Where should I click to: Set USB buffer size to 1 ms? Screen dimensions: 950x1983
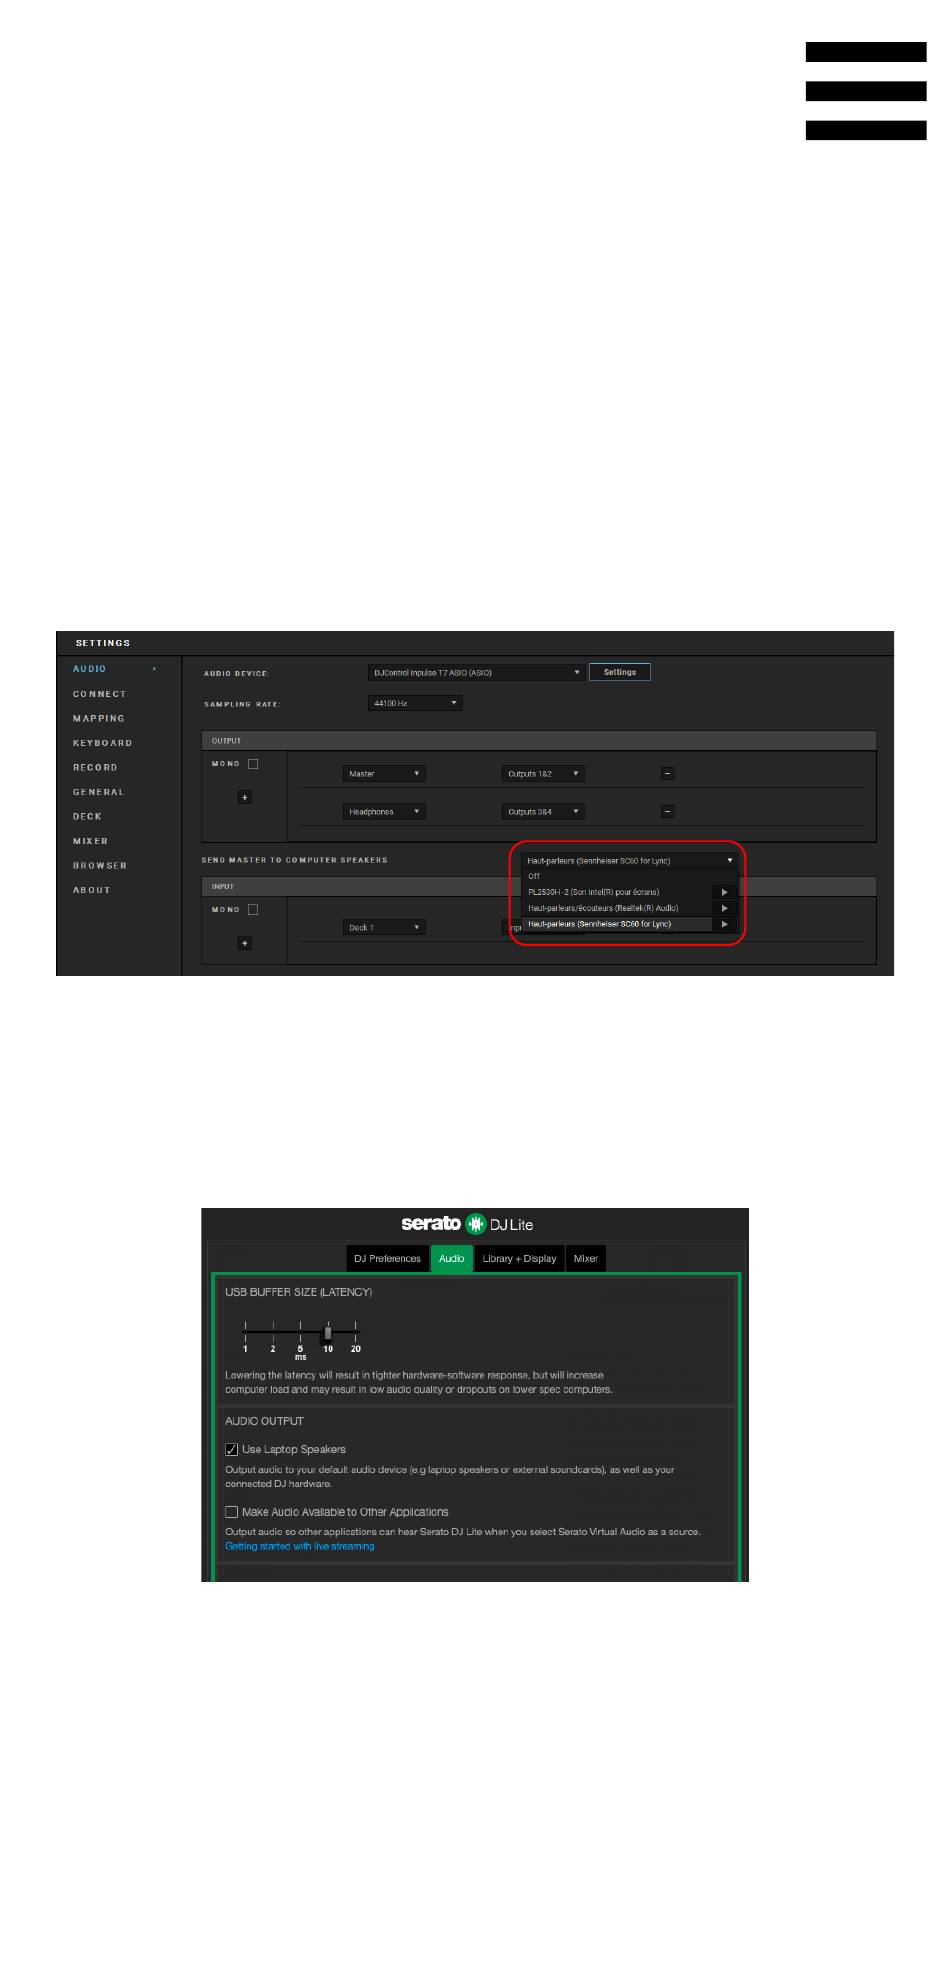pyautogui.click(x=245, y=1349)
